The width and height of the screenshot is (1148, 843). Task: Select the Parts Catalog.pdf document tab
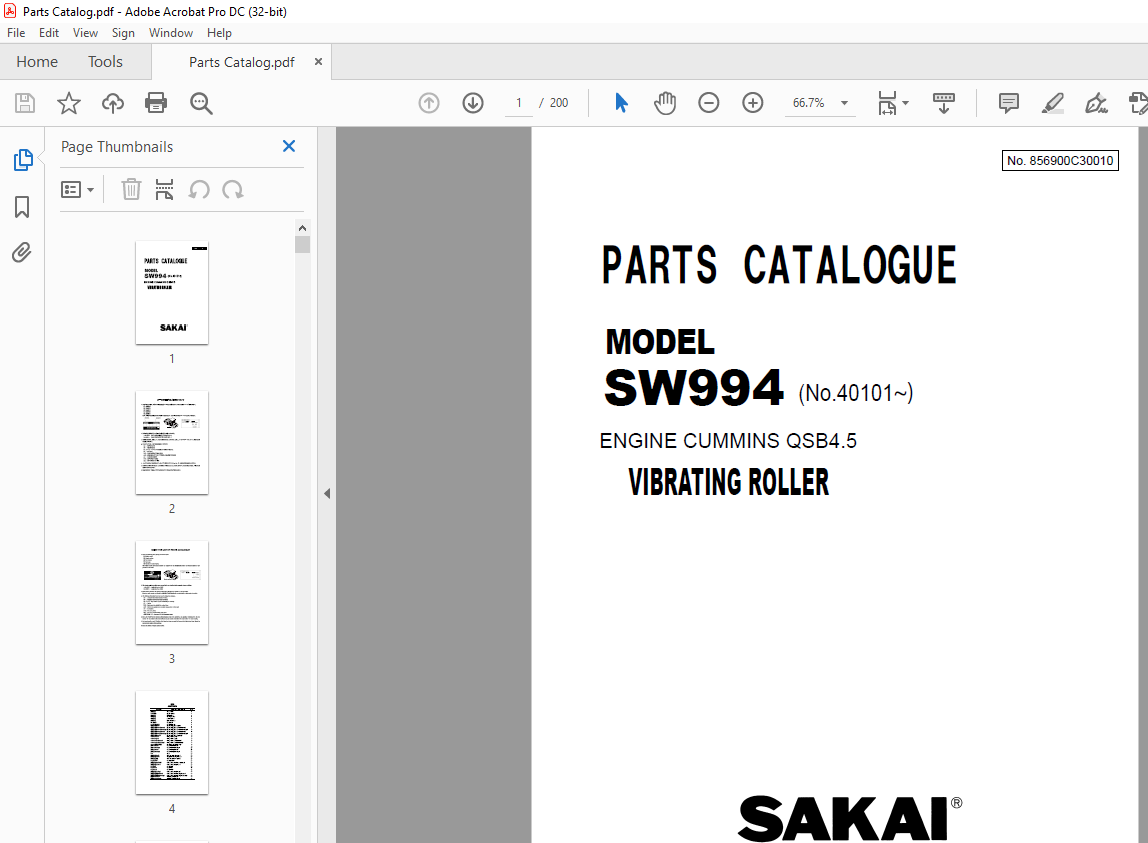(242, 62)
